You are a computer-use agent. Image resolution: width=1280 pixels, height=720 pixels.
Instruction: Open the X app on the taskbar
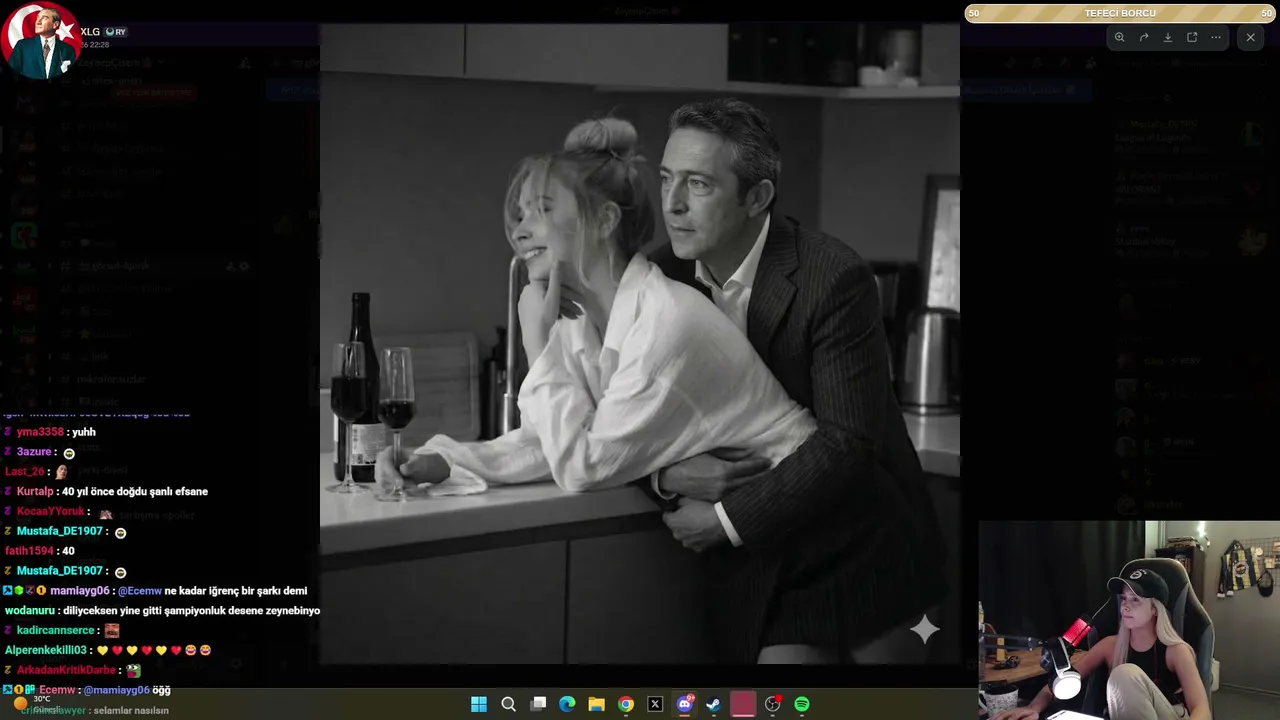[655, 704]
